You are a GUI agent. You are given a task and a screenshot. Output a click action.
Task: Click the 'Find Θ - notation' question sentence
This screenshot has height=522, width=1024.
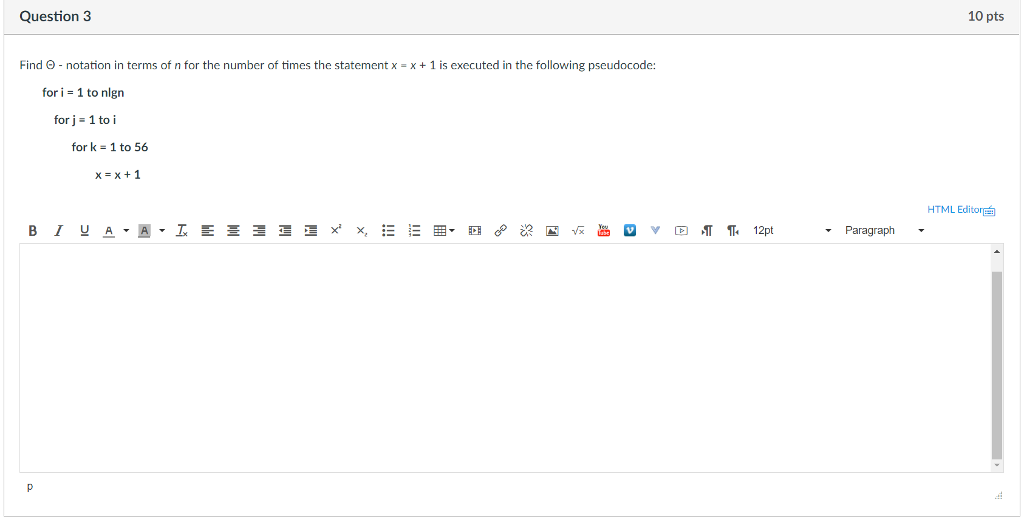(338, 65)
